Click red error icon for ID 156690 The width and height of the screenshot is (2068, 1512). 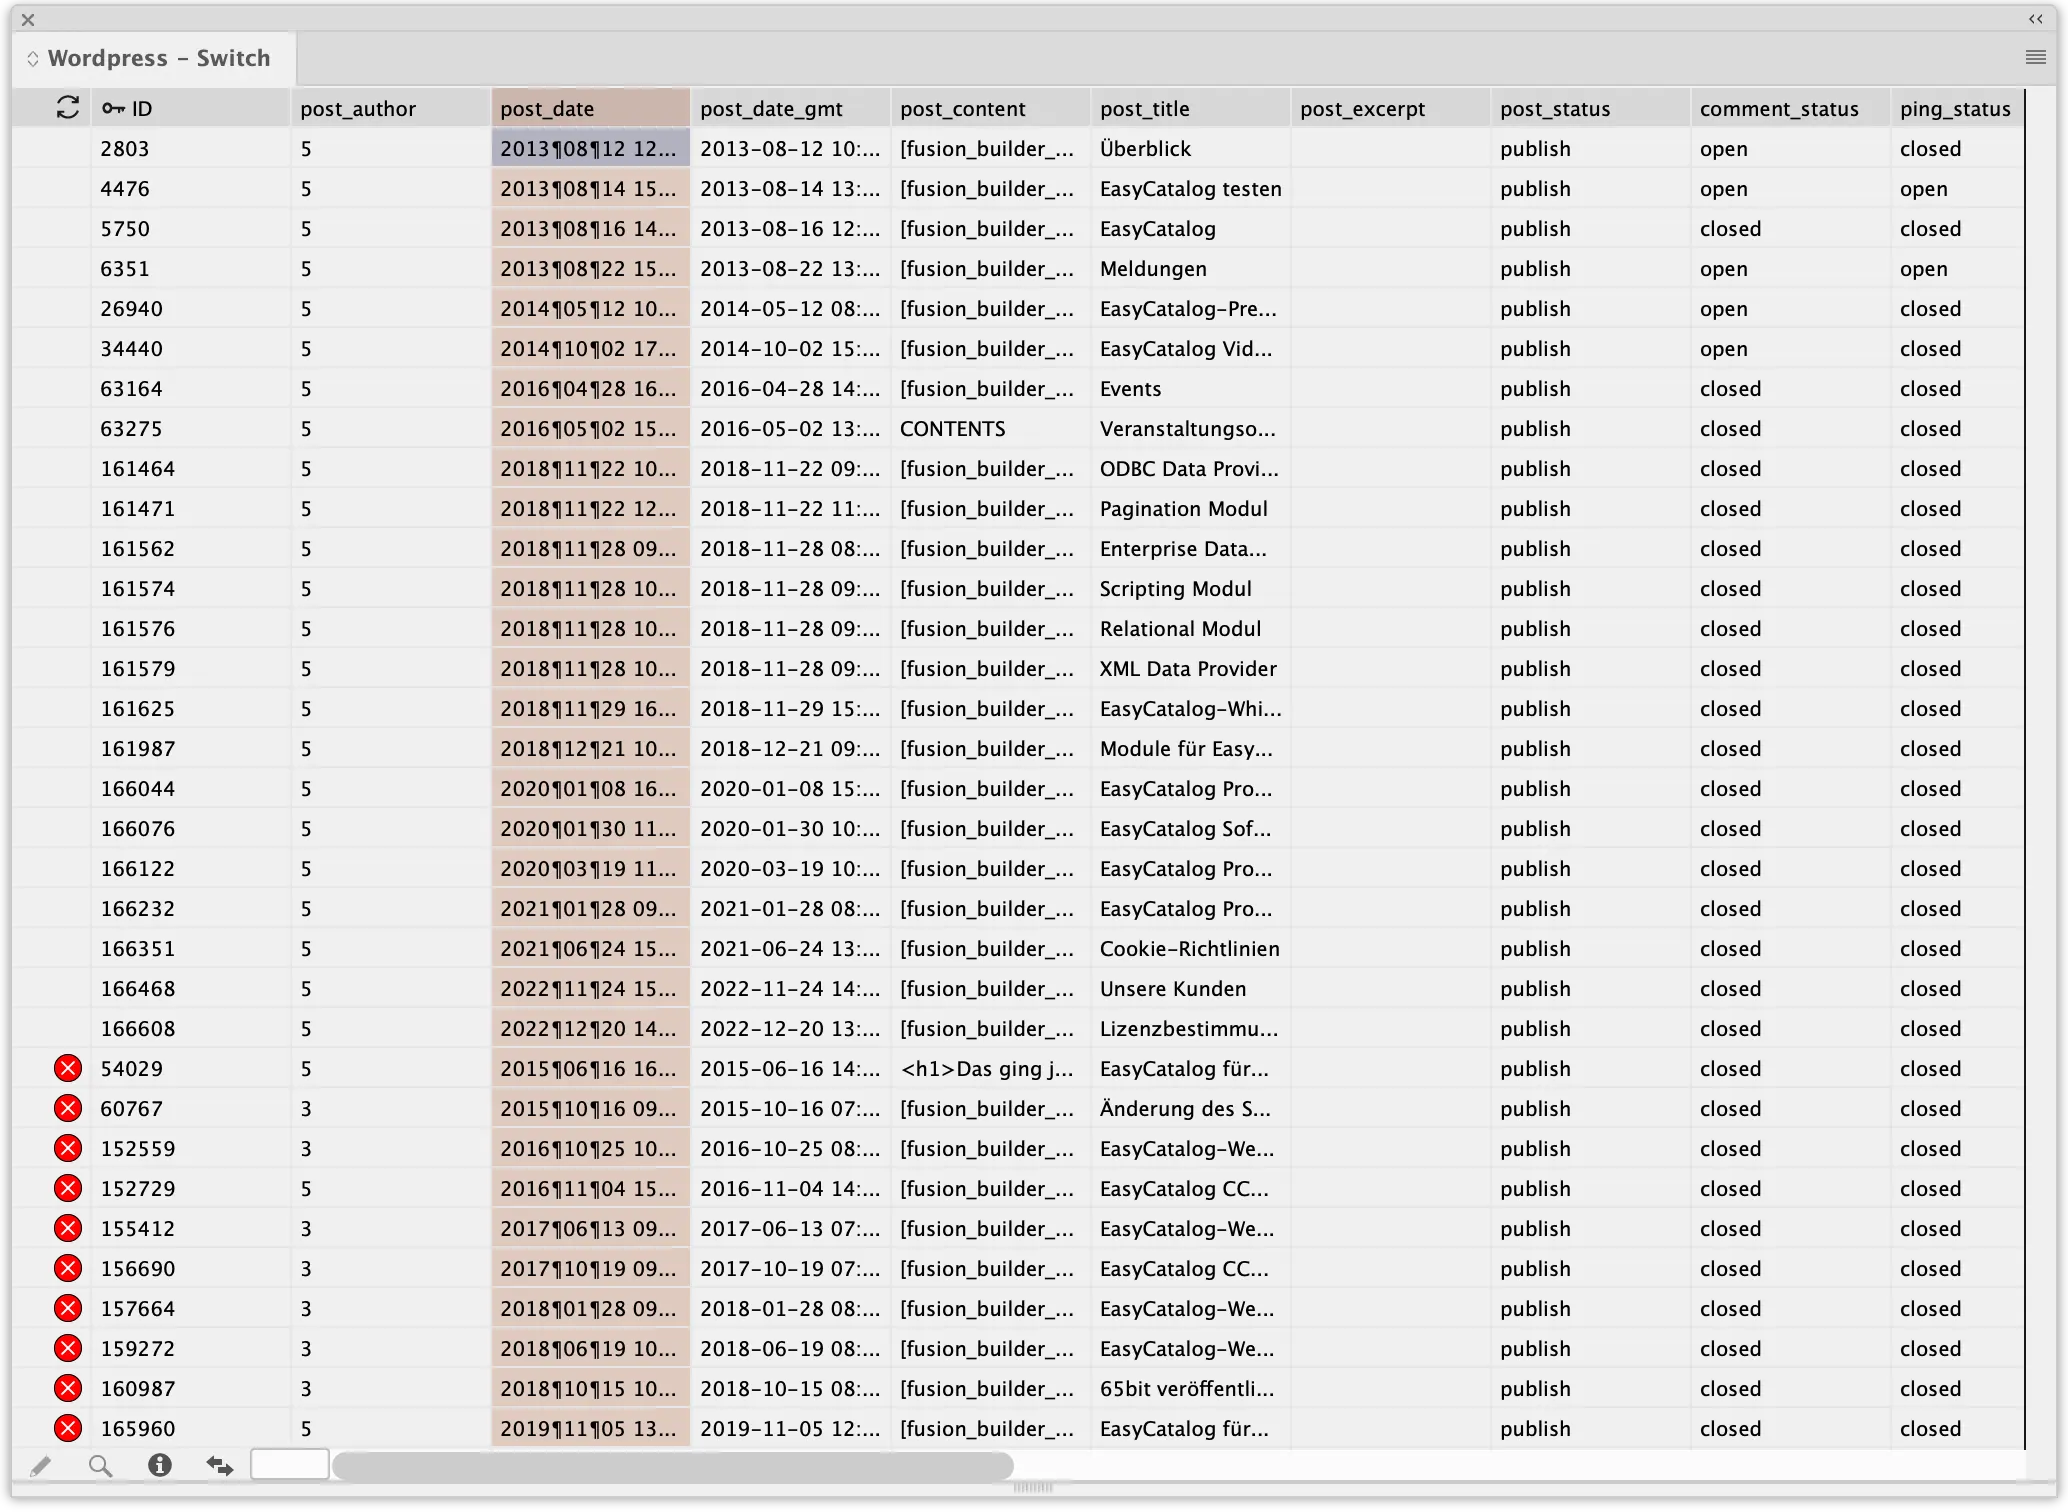tap(68, 1268)
